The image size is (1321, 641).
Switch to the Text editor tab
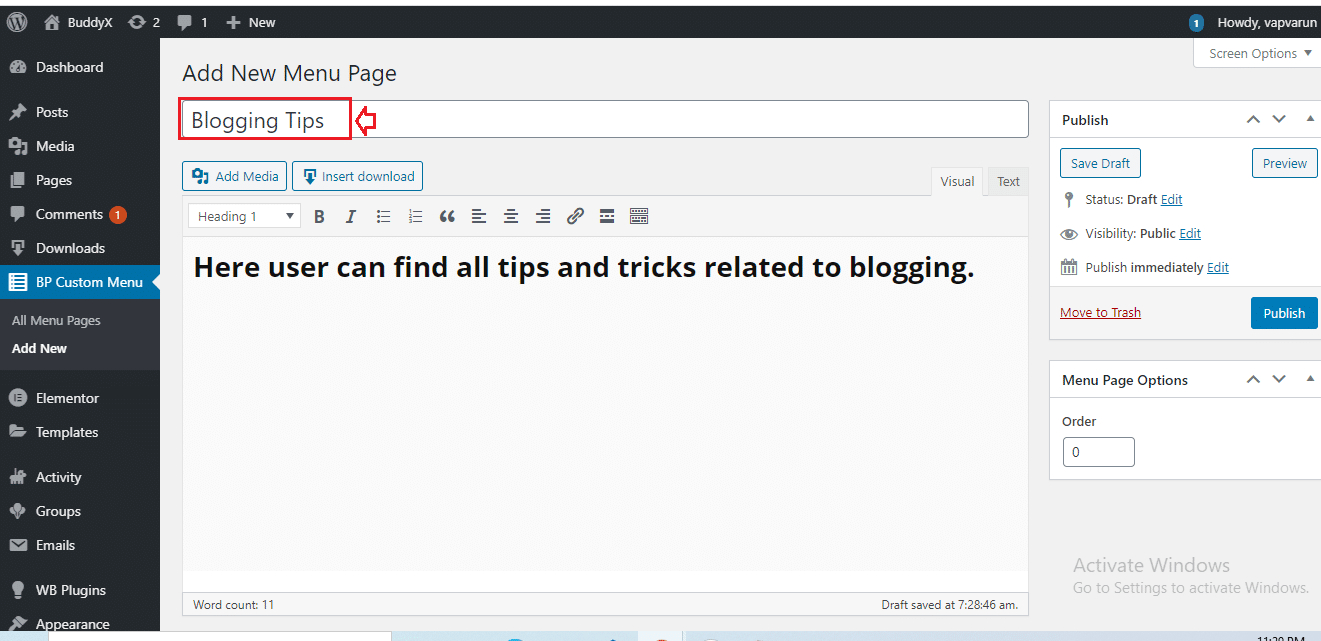click(x=1008, y=182)
